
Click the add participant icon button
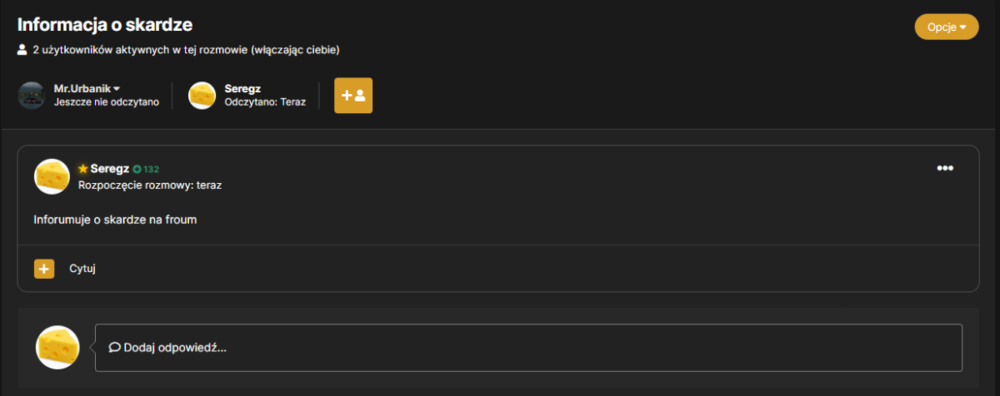tap(353, 96)
